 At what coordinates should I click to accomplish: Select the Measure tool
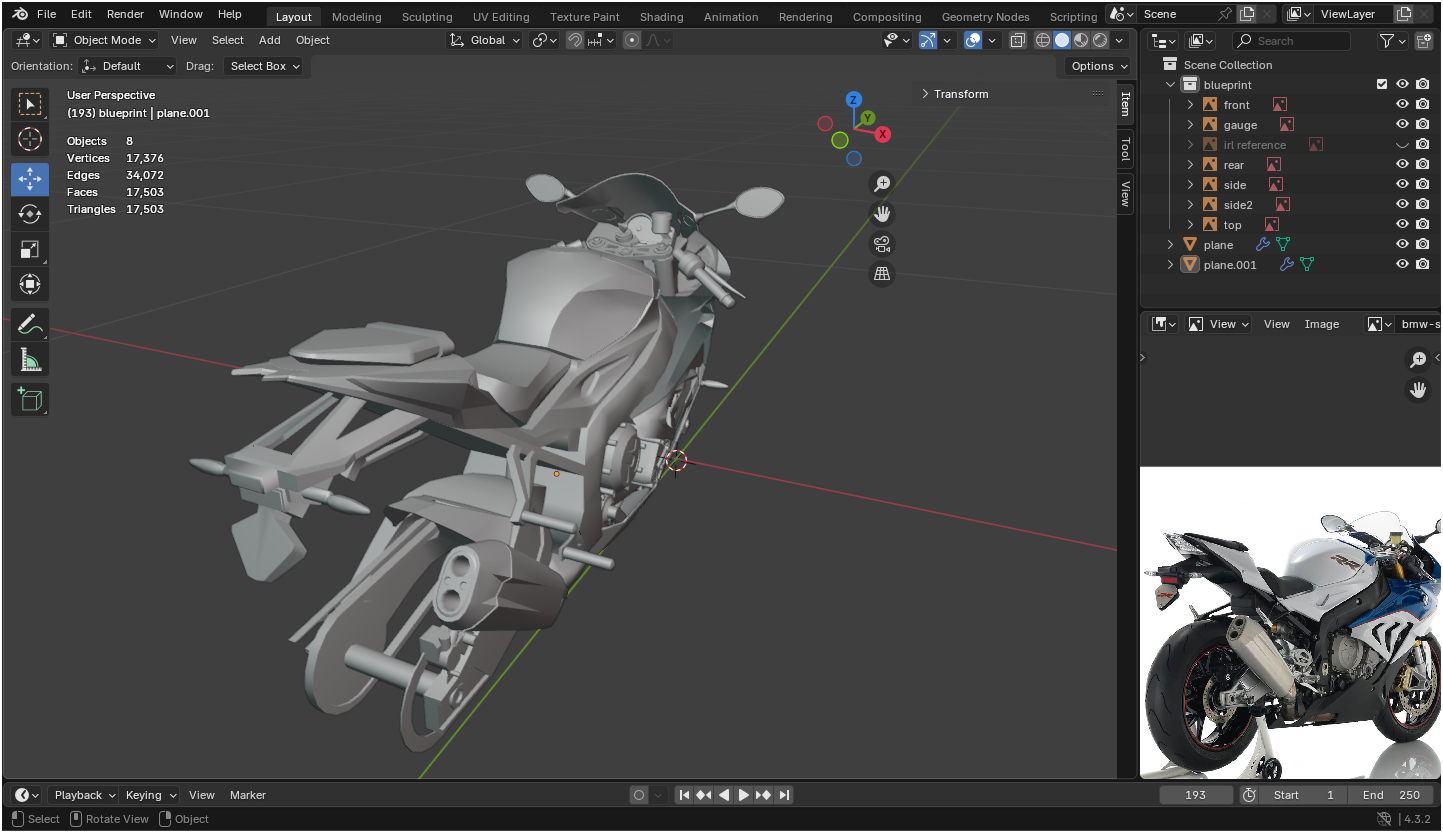click(x=30, y=360)
